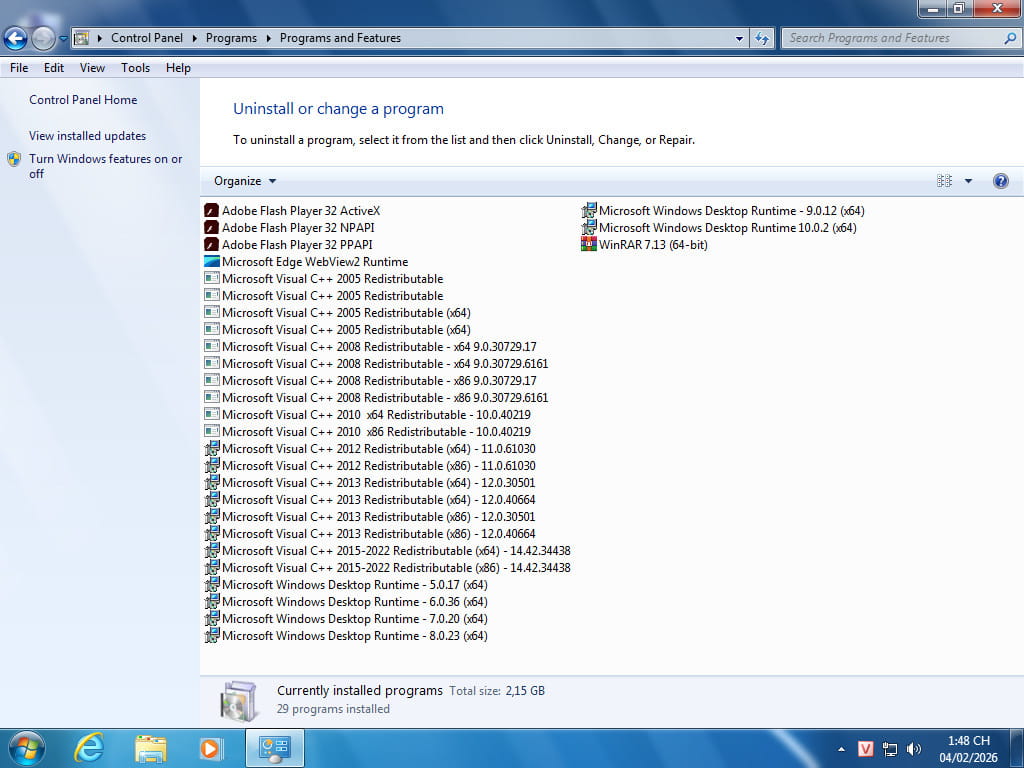Click the change view icon in toolbar
The width and height of the screenshot is (1024, 768).
point(944,181)
